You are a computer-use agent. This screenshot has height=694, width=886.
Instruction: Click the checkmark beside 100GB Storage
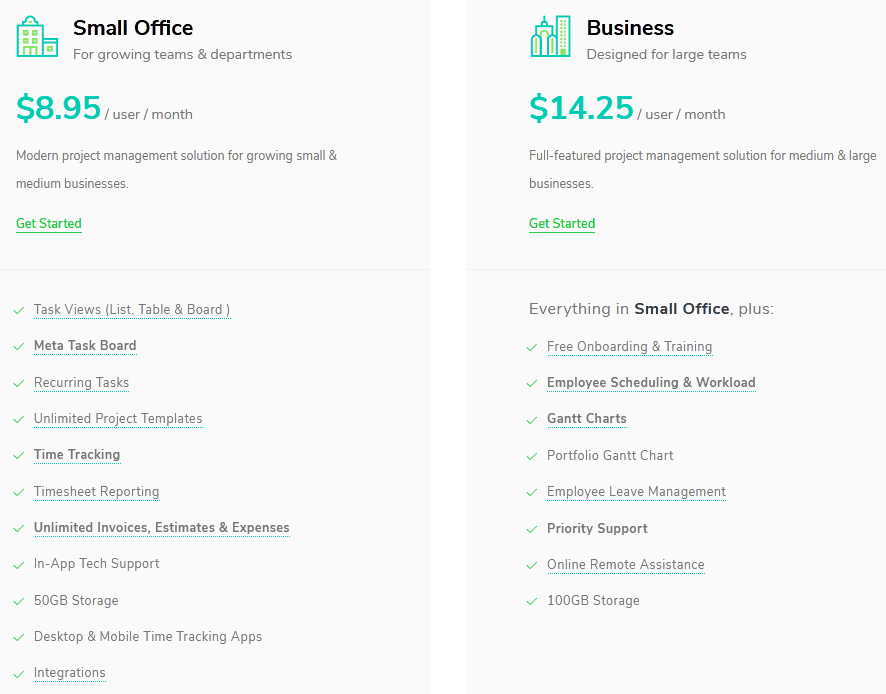click(x=531, y=601)
